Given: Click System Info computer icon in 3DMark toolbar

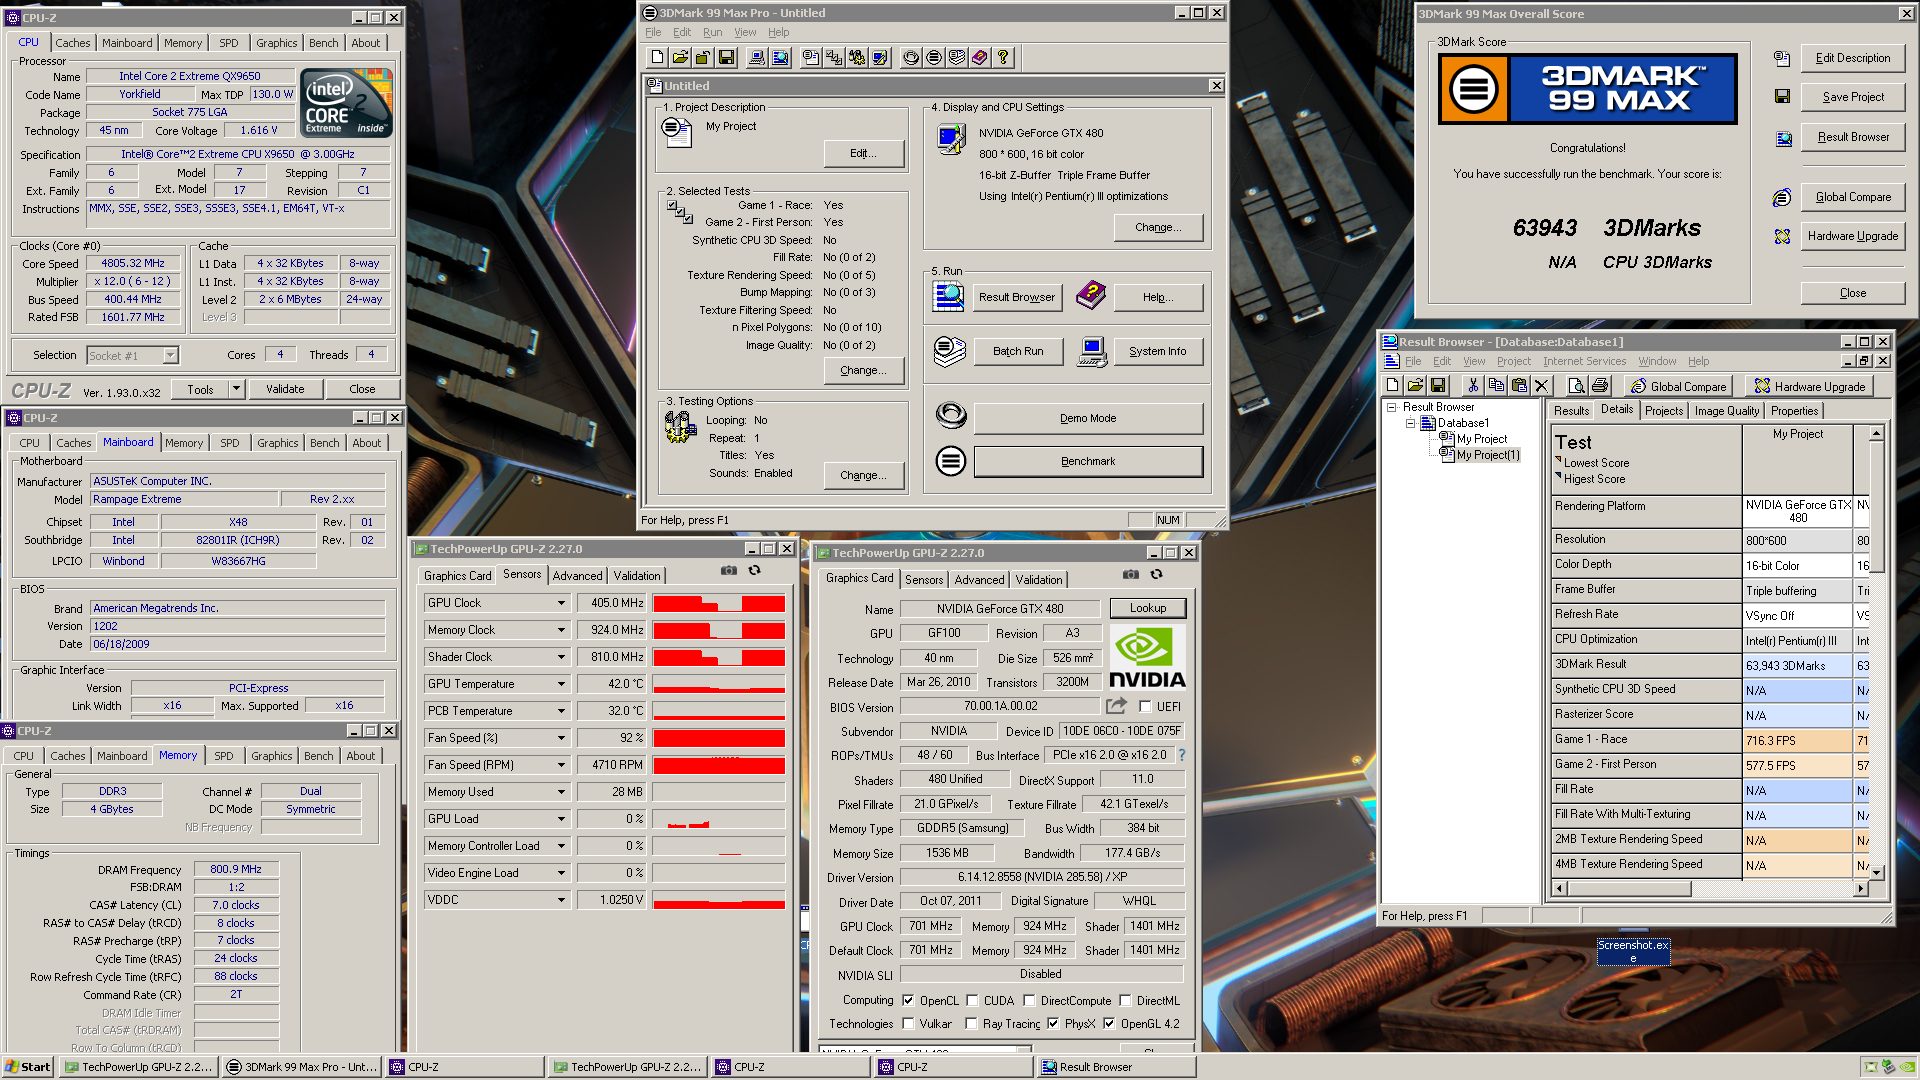Looking at the screenshot, I should coord(757,58).
